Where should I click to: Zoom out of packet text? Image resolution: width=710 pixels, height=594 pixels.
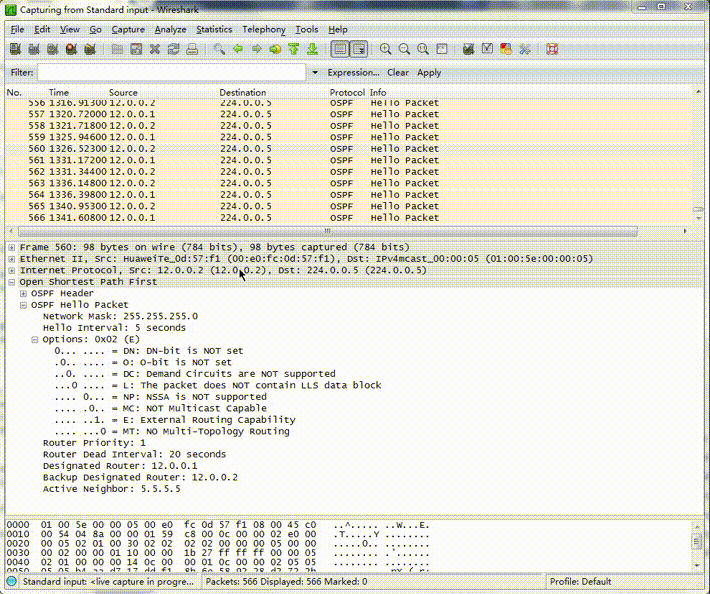(404, 49)
